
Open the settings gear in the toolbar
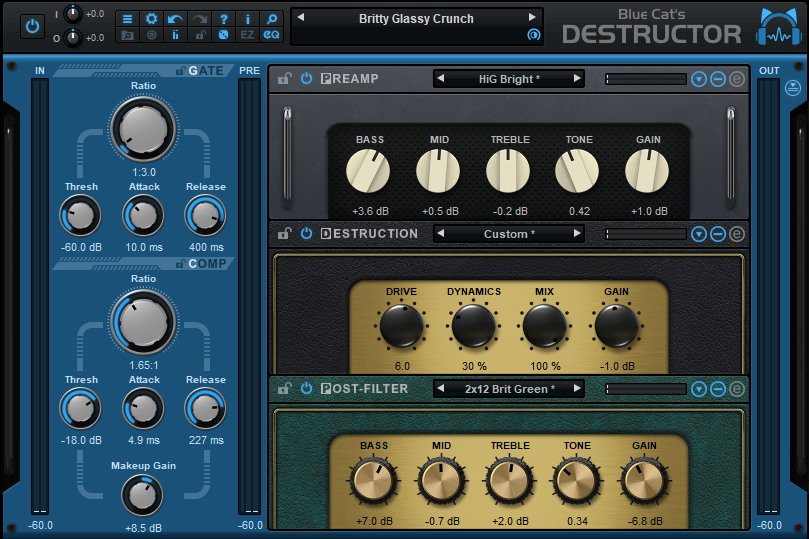(x=151, y=19)
